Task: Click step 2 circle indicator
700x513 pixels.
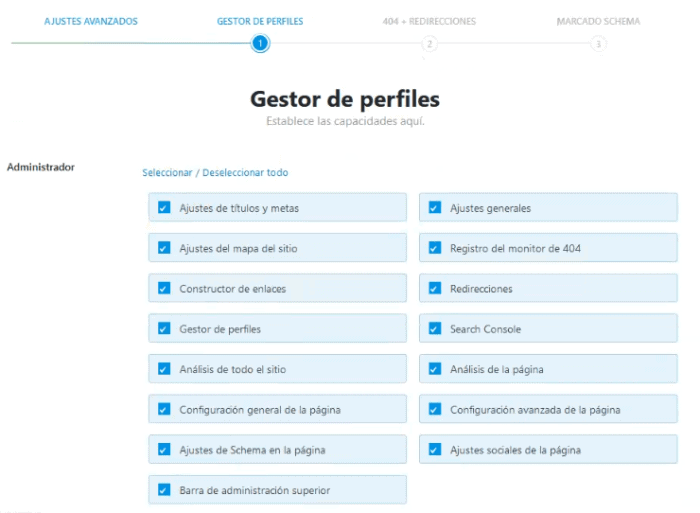Action: tap(429, 44)
